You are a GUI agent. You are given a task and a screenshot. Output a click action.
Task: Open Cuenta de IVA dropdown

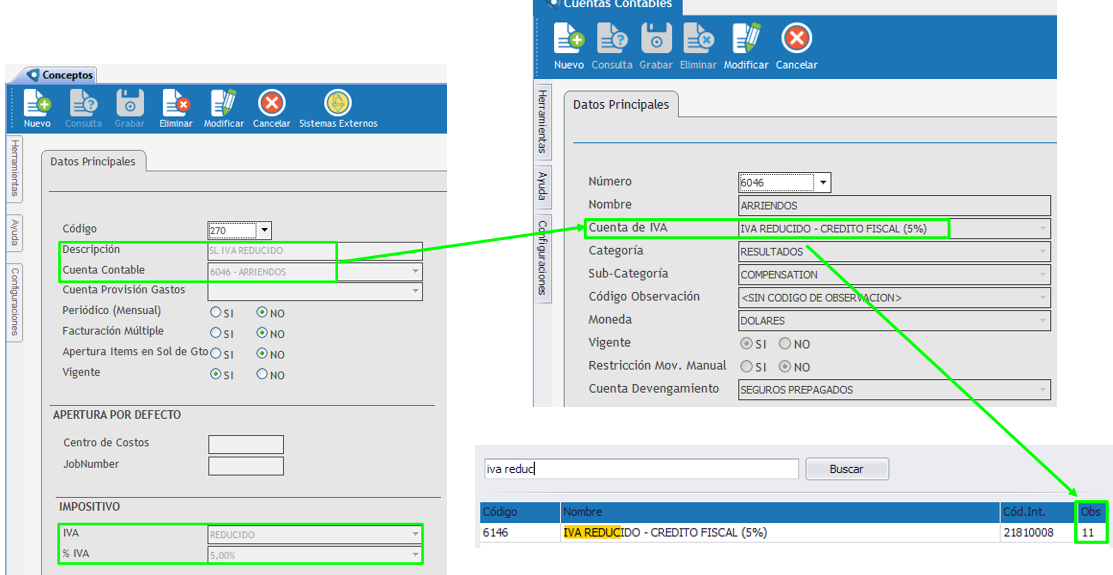coord(1043,229)
